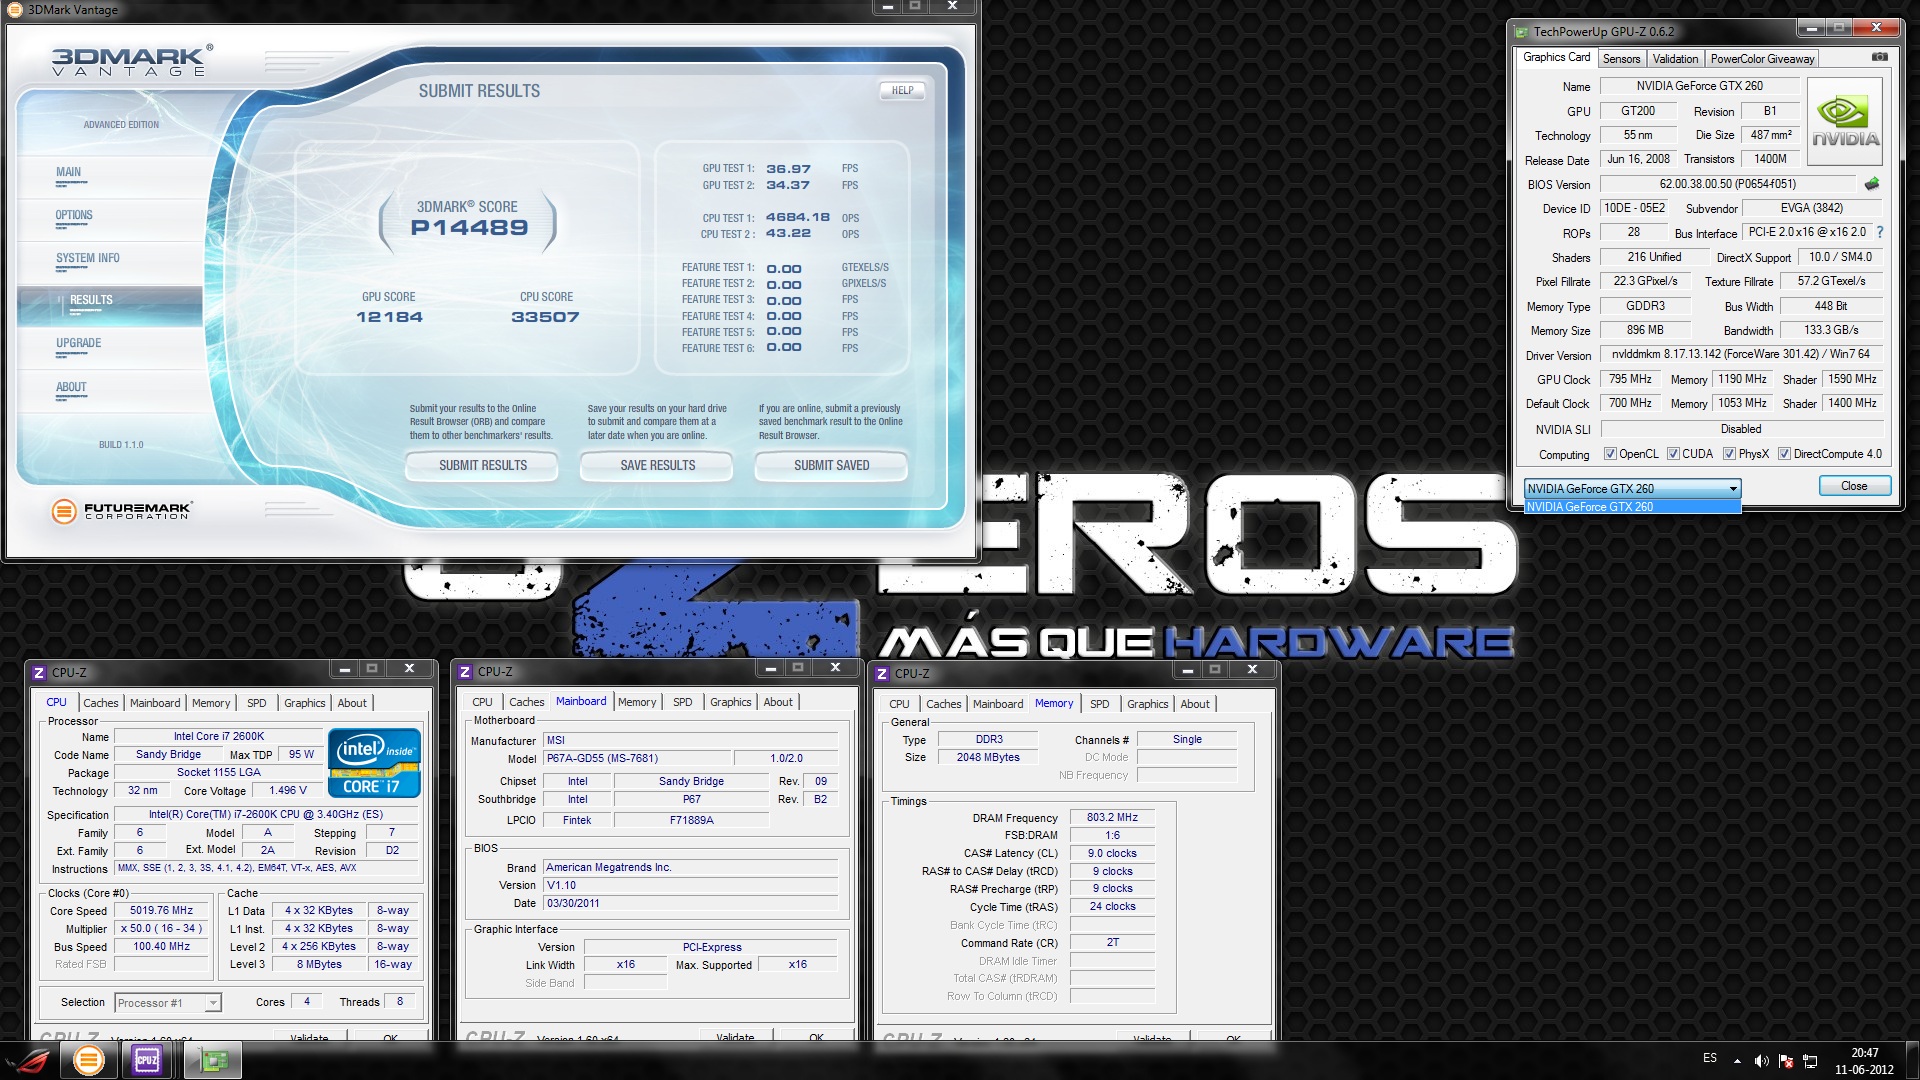Click the bus interface question mark icon
Screen dimensions: 1920x1080
pyautogui.click(x=1879, y=232)
